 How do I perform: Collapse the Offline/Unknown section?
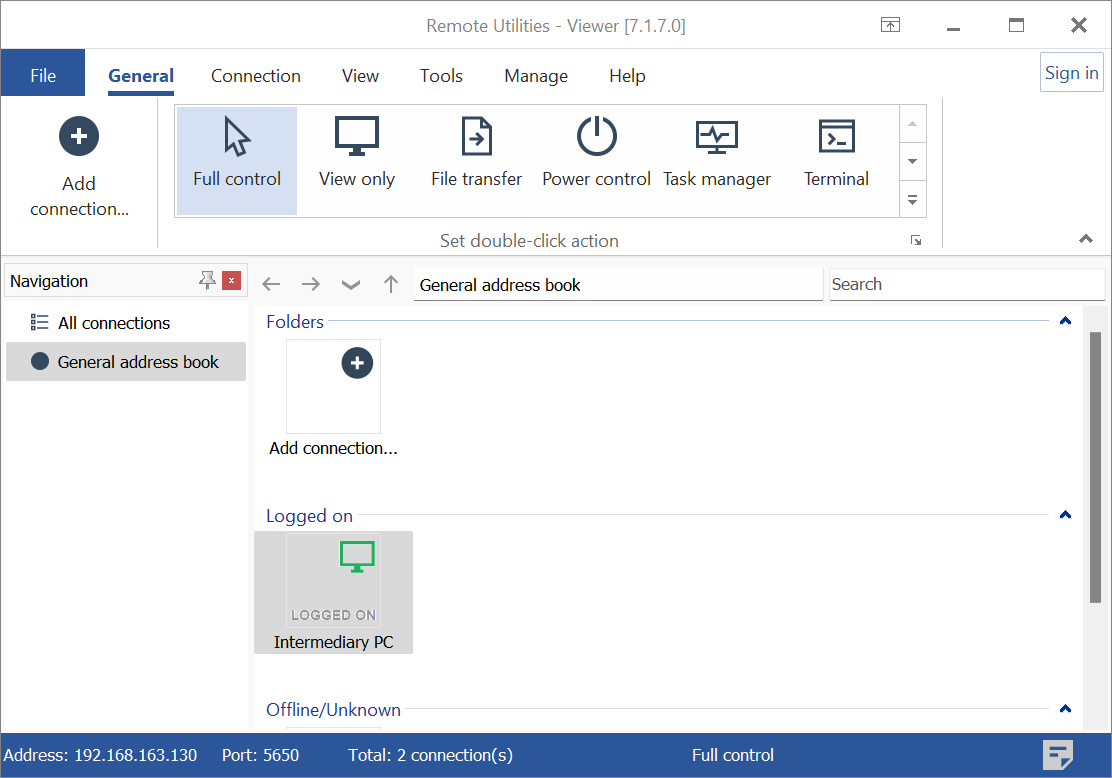click(x=1065, y=709)
